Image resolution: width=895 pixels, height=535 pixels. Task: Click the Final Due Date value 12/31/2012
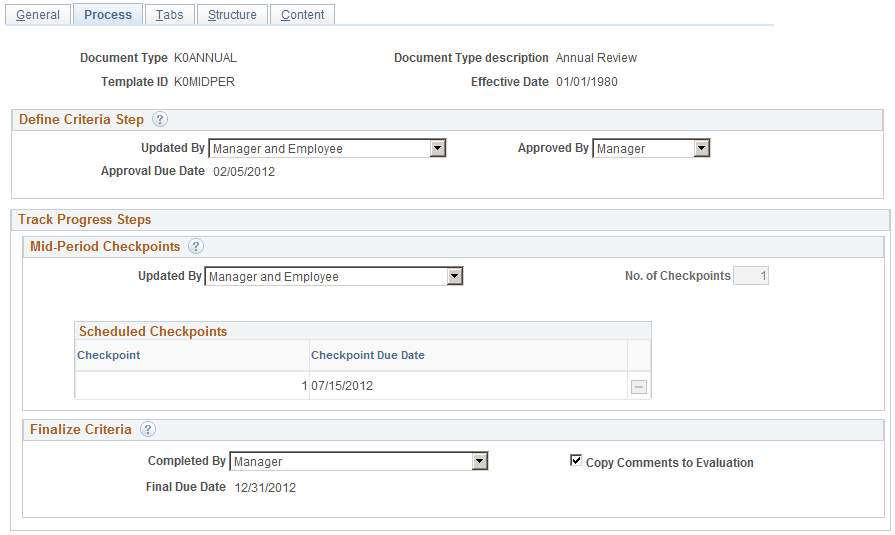click(x=265, y=488)
